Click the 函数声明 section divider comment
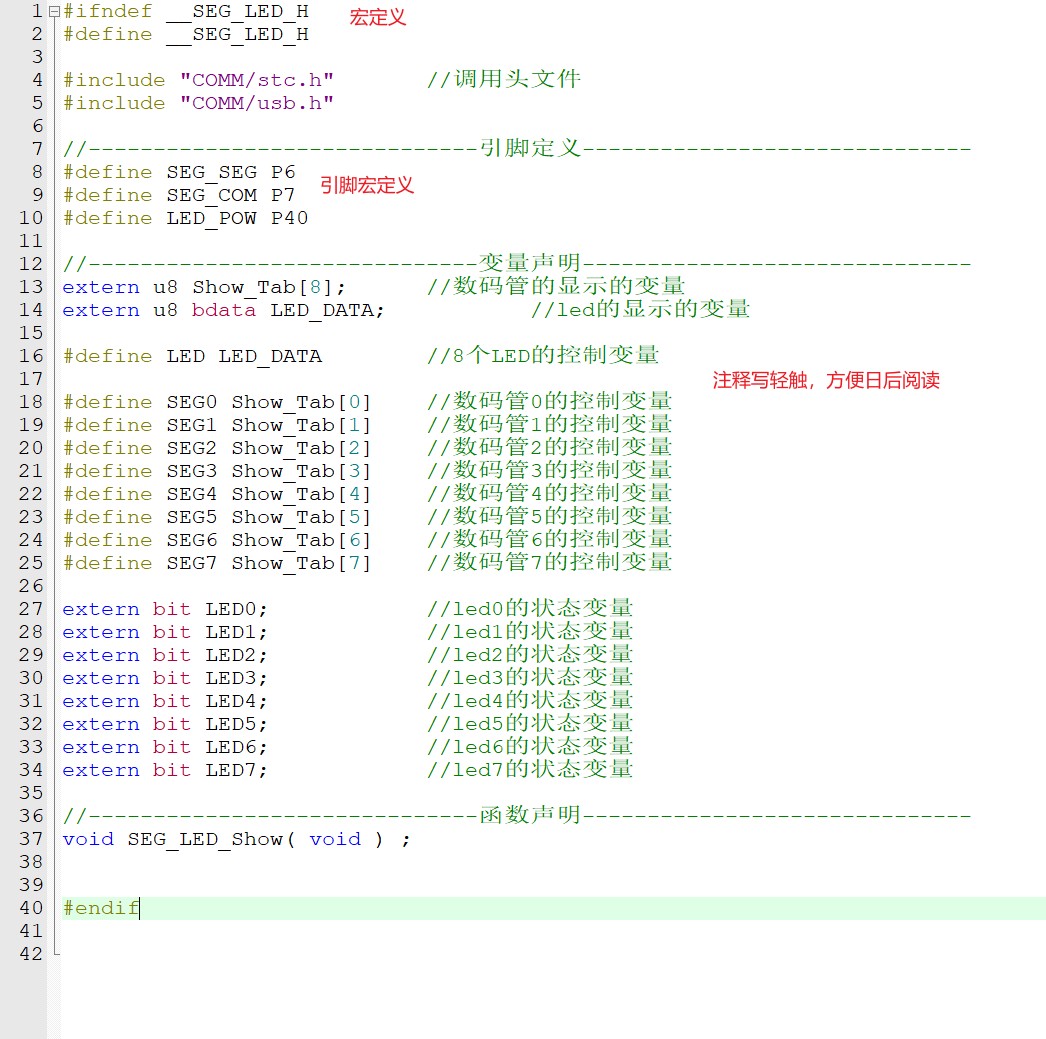The height and width of the screenshot is (1039, 1046). [x=517, y=815]
